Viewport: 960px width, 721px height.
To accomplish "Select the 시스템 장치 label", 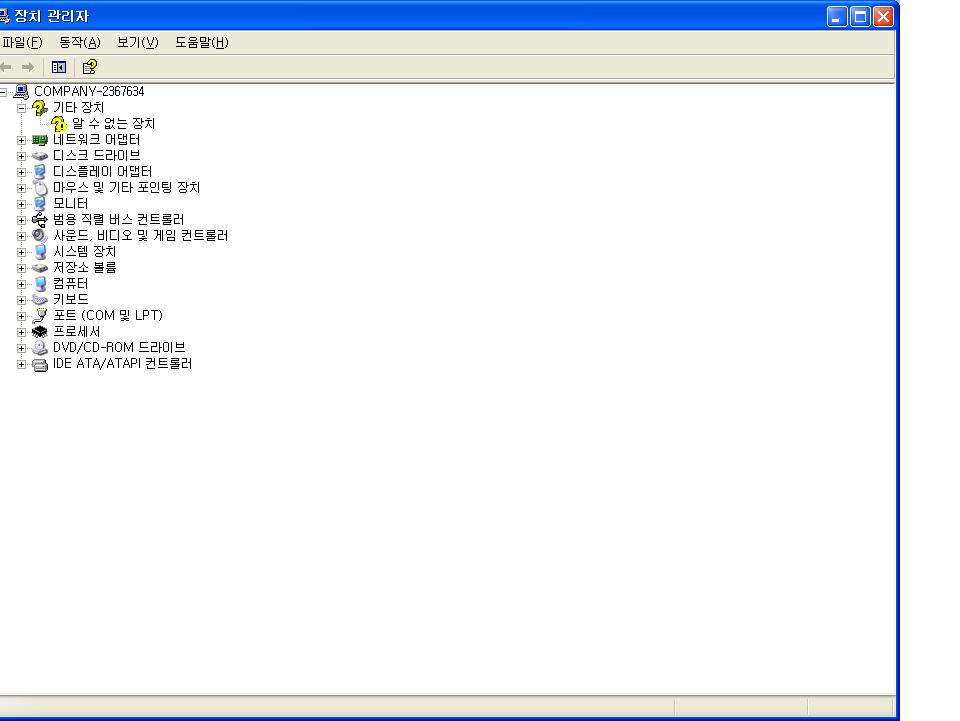I will click(84, 252).
